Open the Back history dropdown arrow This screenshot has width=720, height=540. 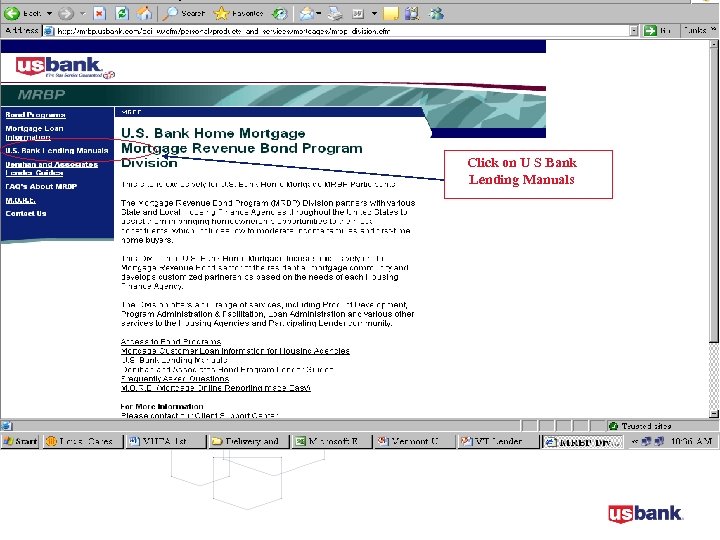click(x=49, y=13)
